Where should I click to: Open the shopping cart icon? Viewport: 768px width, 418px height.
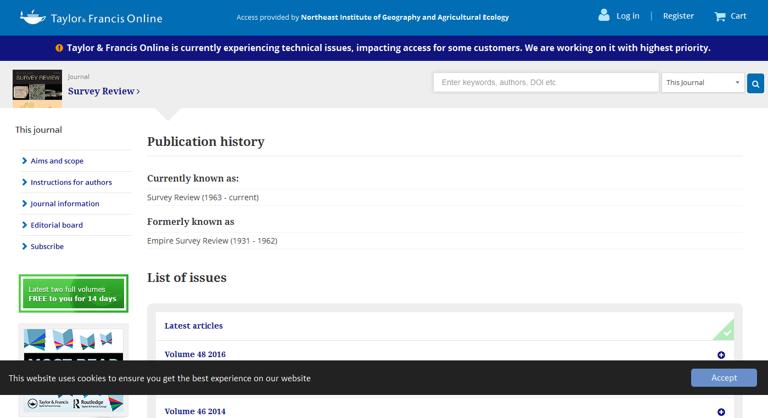click(720, 16)
